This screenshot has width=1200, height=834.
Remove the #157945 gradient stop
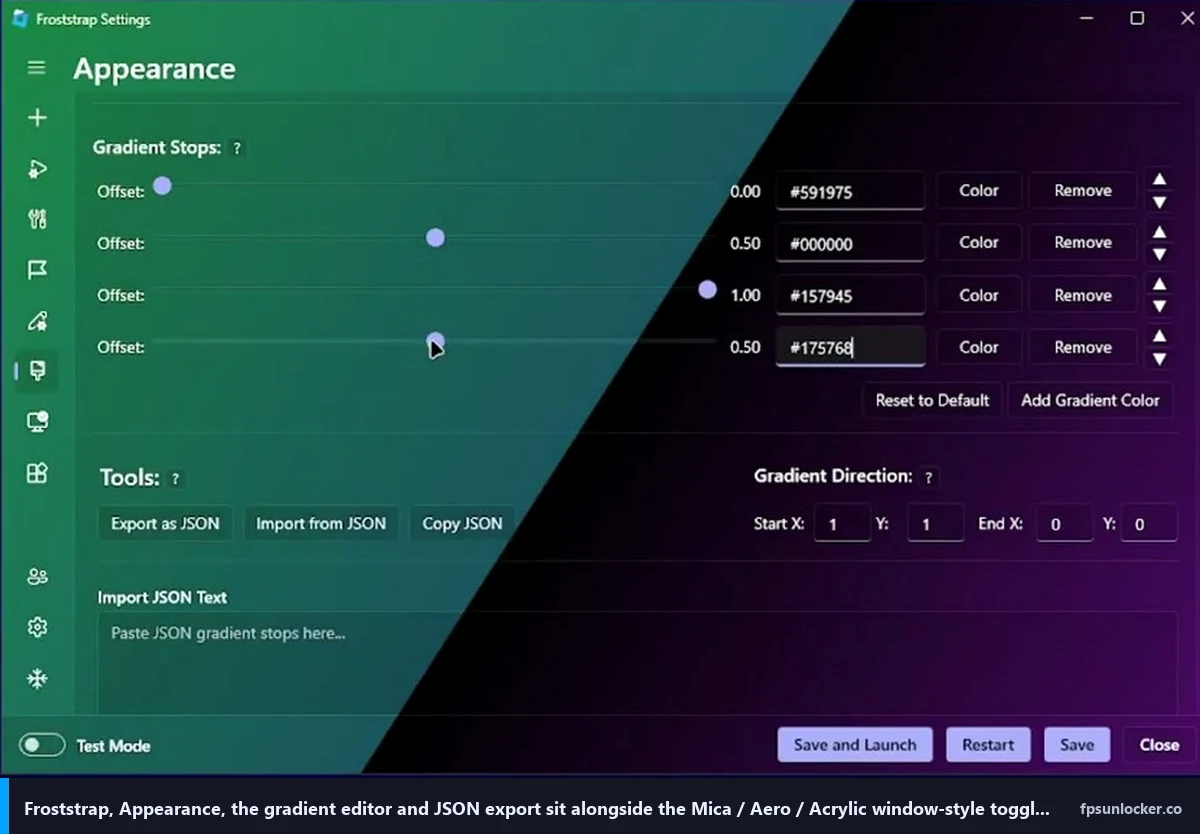1083,295
